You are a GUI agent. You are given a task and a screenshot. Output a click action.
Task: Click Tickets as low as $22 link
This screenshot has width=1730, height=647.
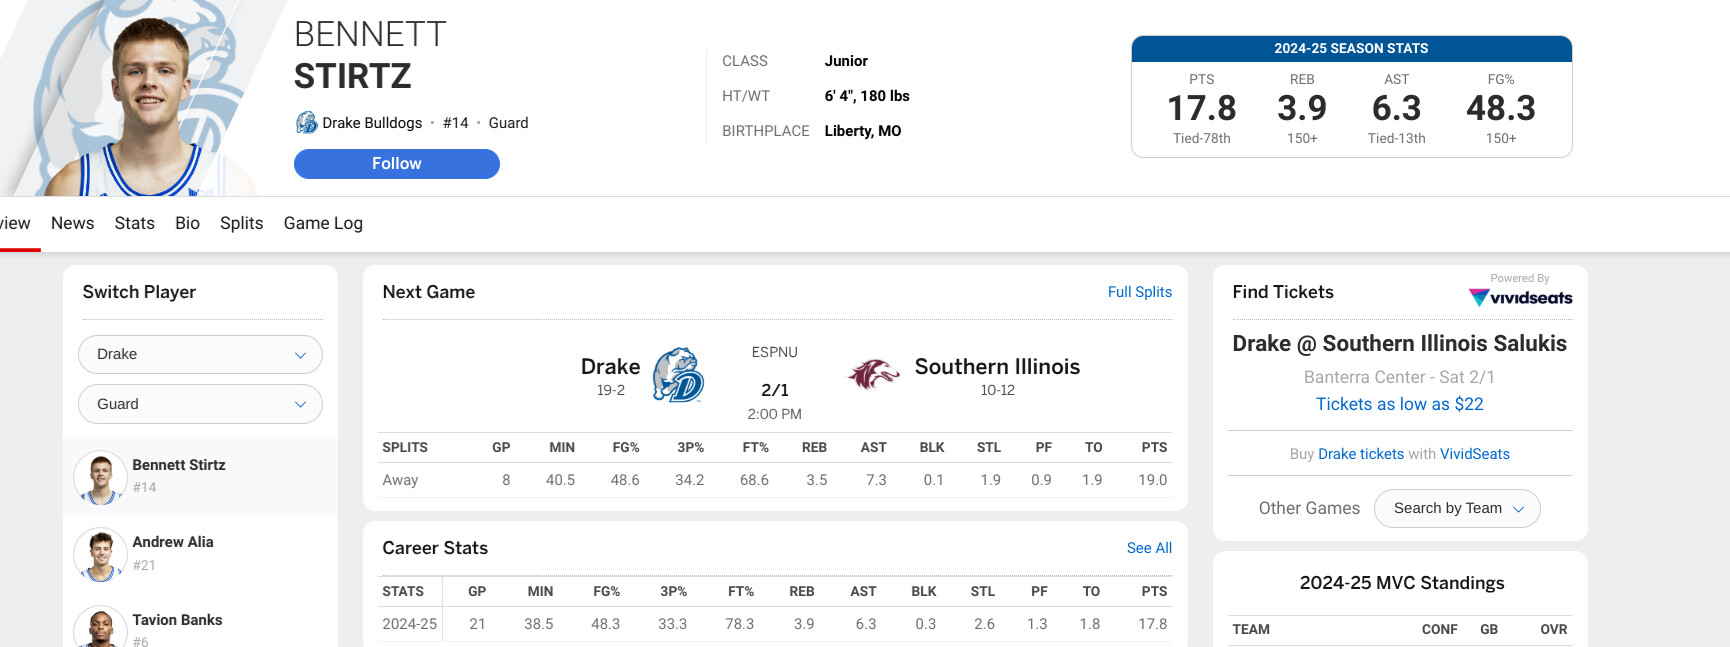click(1399, 404)
